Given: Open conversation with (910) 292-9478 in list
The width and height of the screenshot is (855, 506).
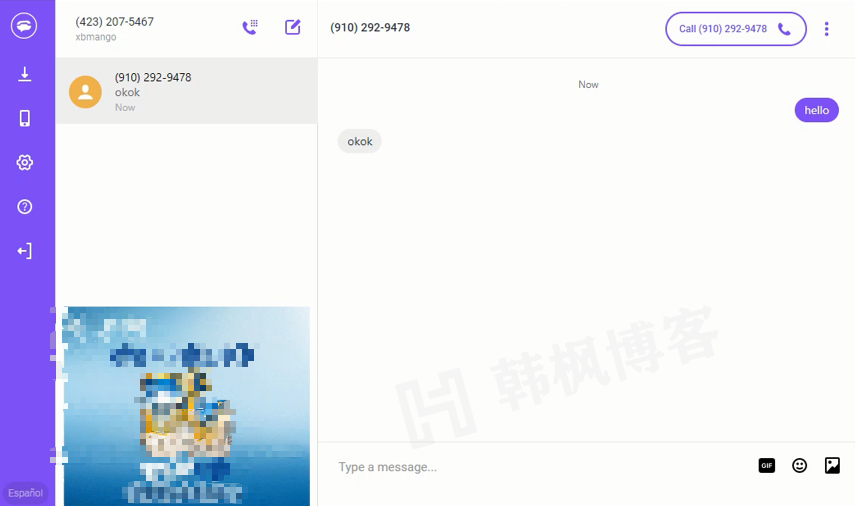Looking at the screenshot, I should tap(186, 91).
